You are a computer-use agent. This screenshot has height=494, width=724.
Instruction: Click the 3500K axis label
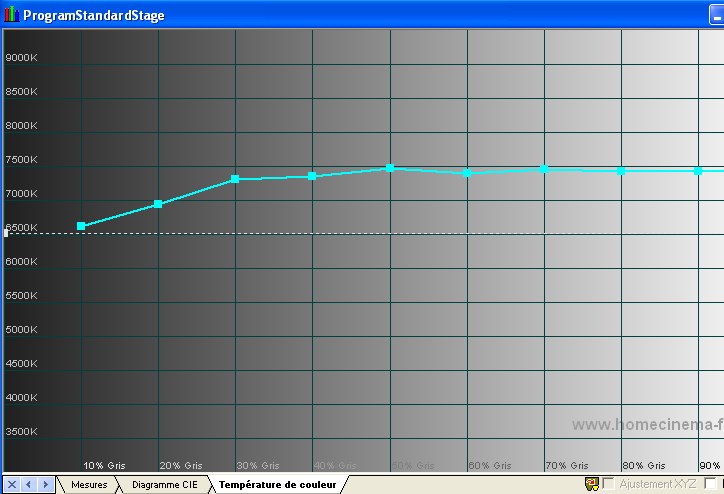(x=21, y=432)
